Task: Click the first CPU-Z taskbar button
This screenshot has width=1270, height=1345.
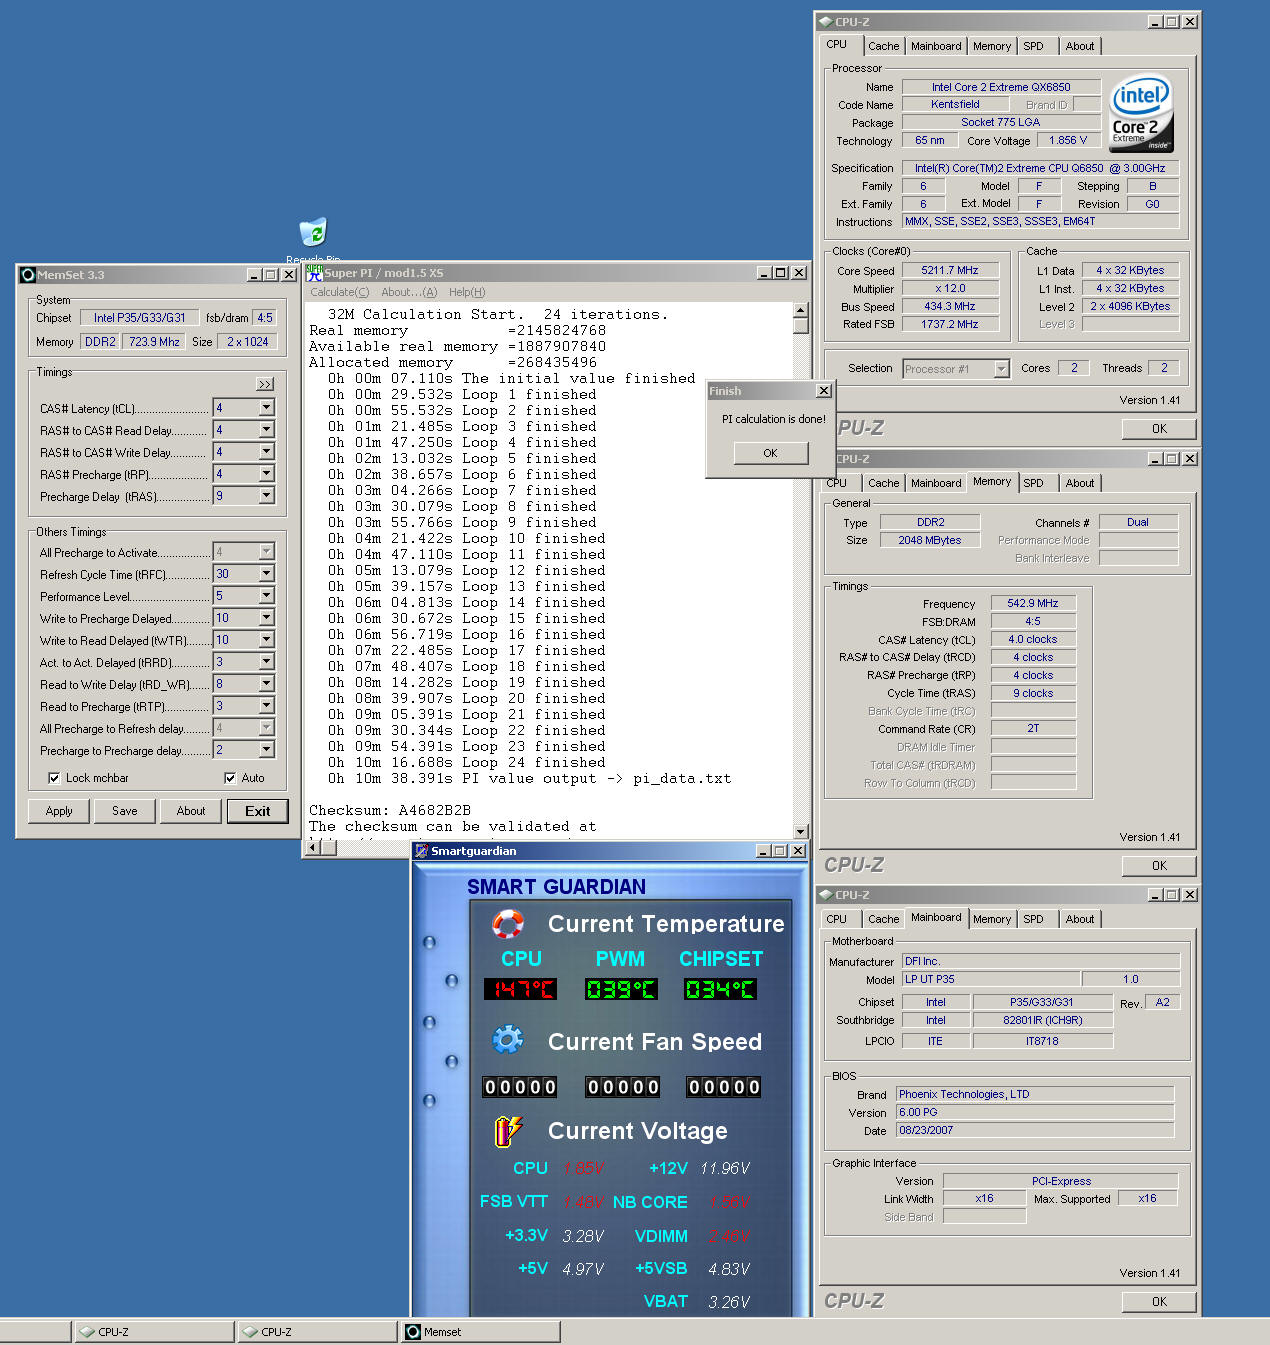Action: pyautogui.click(x=153, y=1332)
